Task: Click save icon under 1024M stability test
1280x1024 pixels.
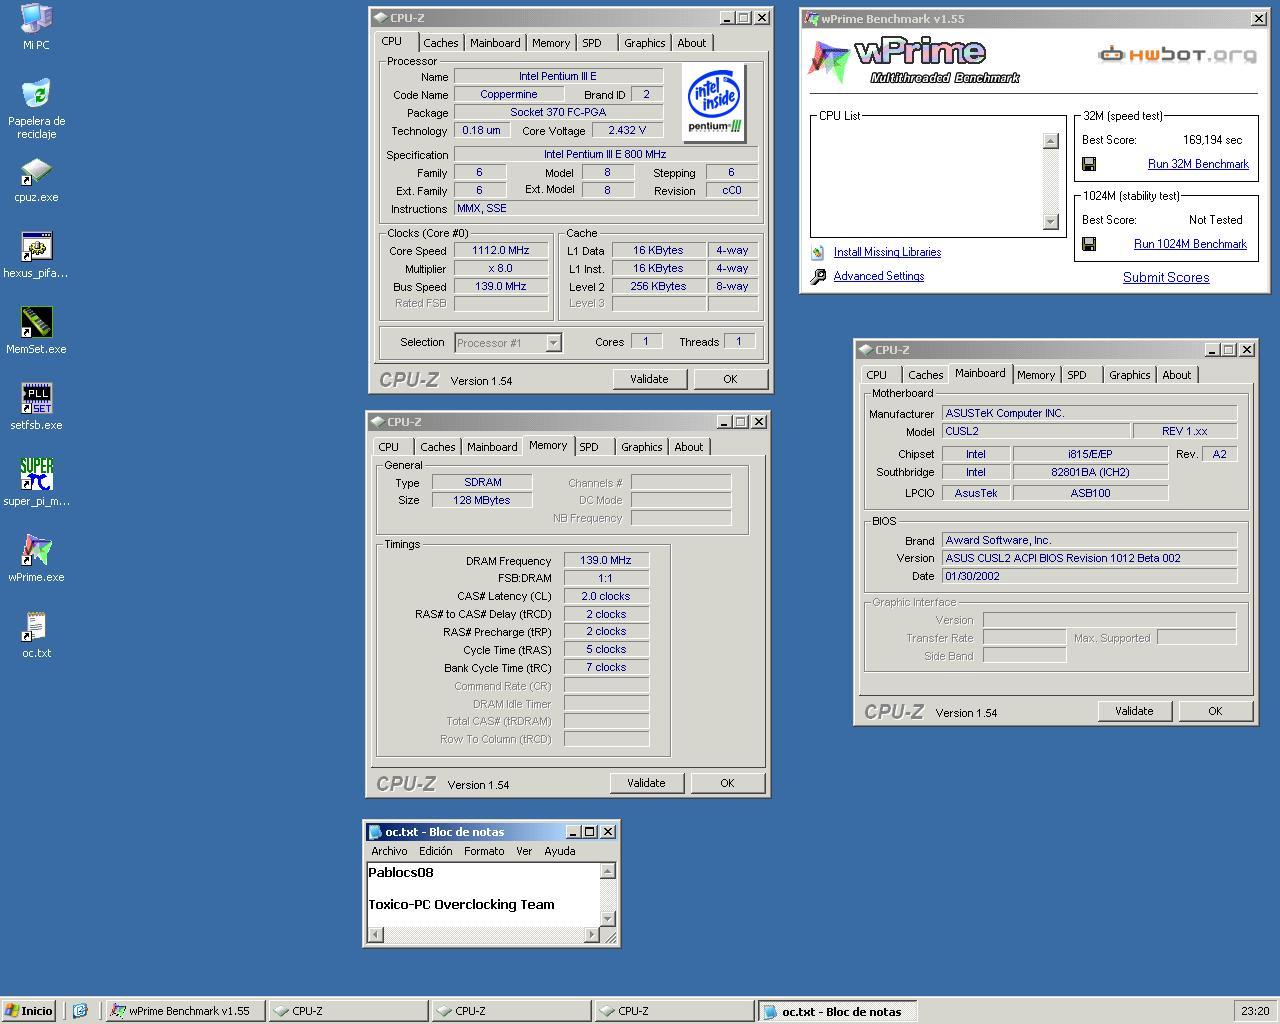Action: click(x=1089, y=244)
